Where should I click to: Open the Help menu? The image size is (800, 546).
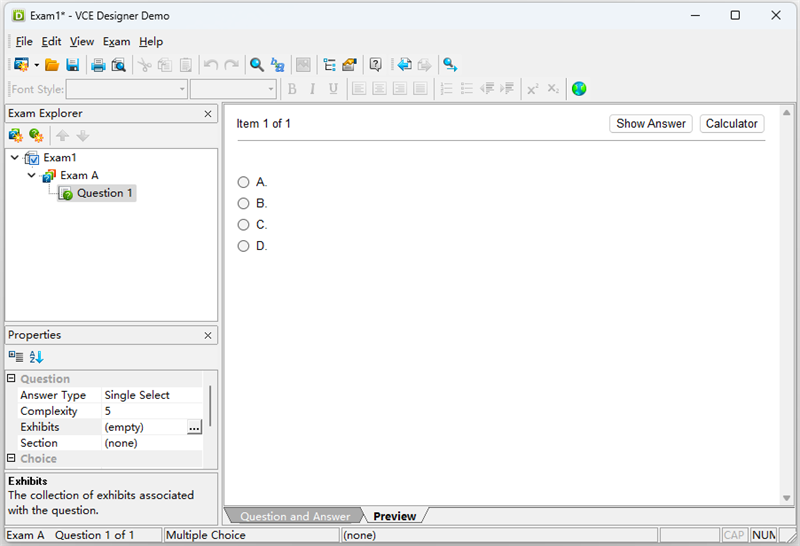point(151,42)
